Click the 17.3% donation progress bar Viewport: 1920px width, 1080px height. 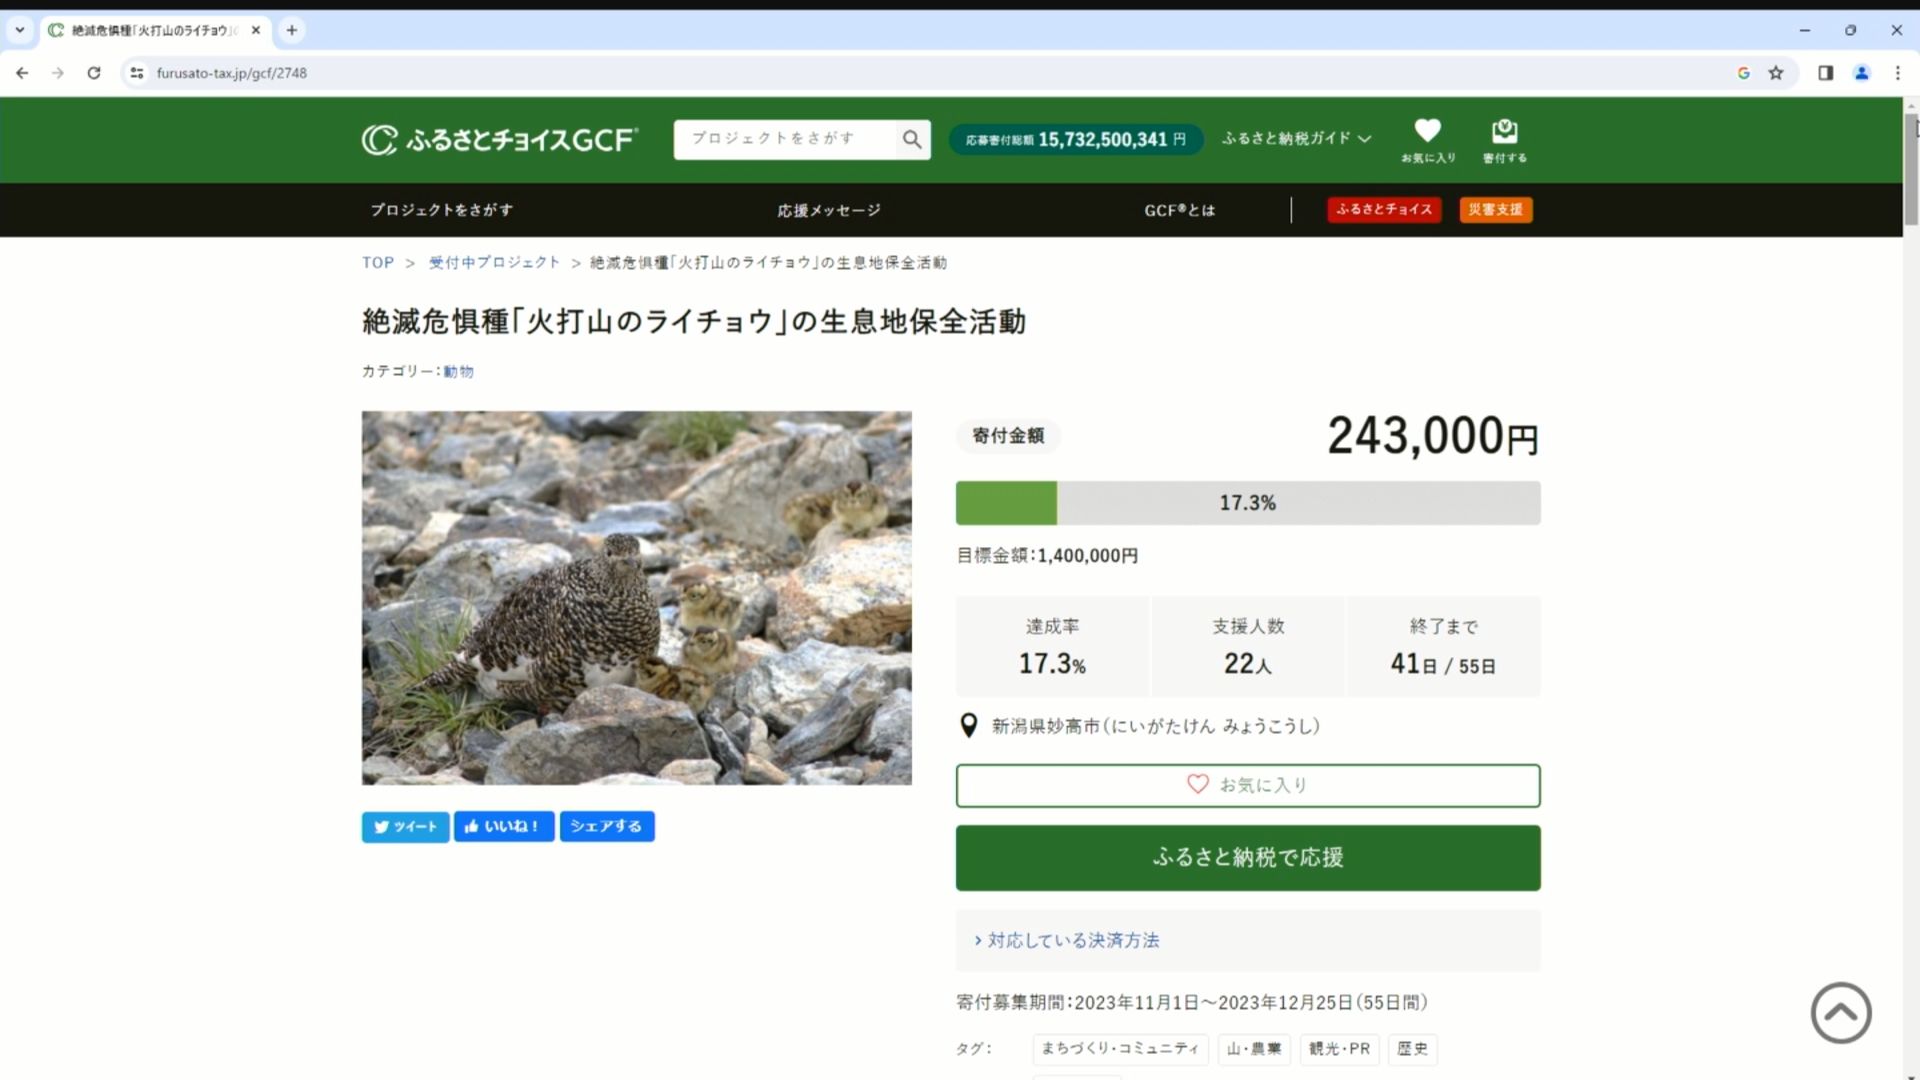1247,503
